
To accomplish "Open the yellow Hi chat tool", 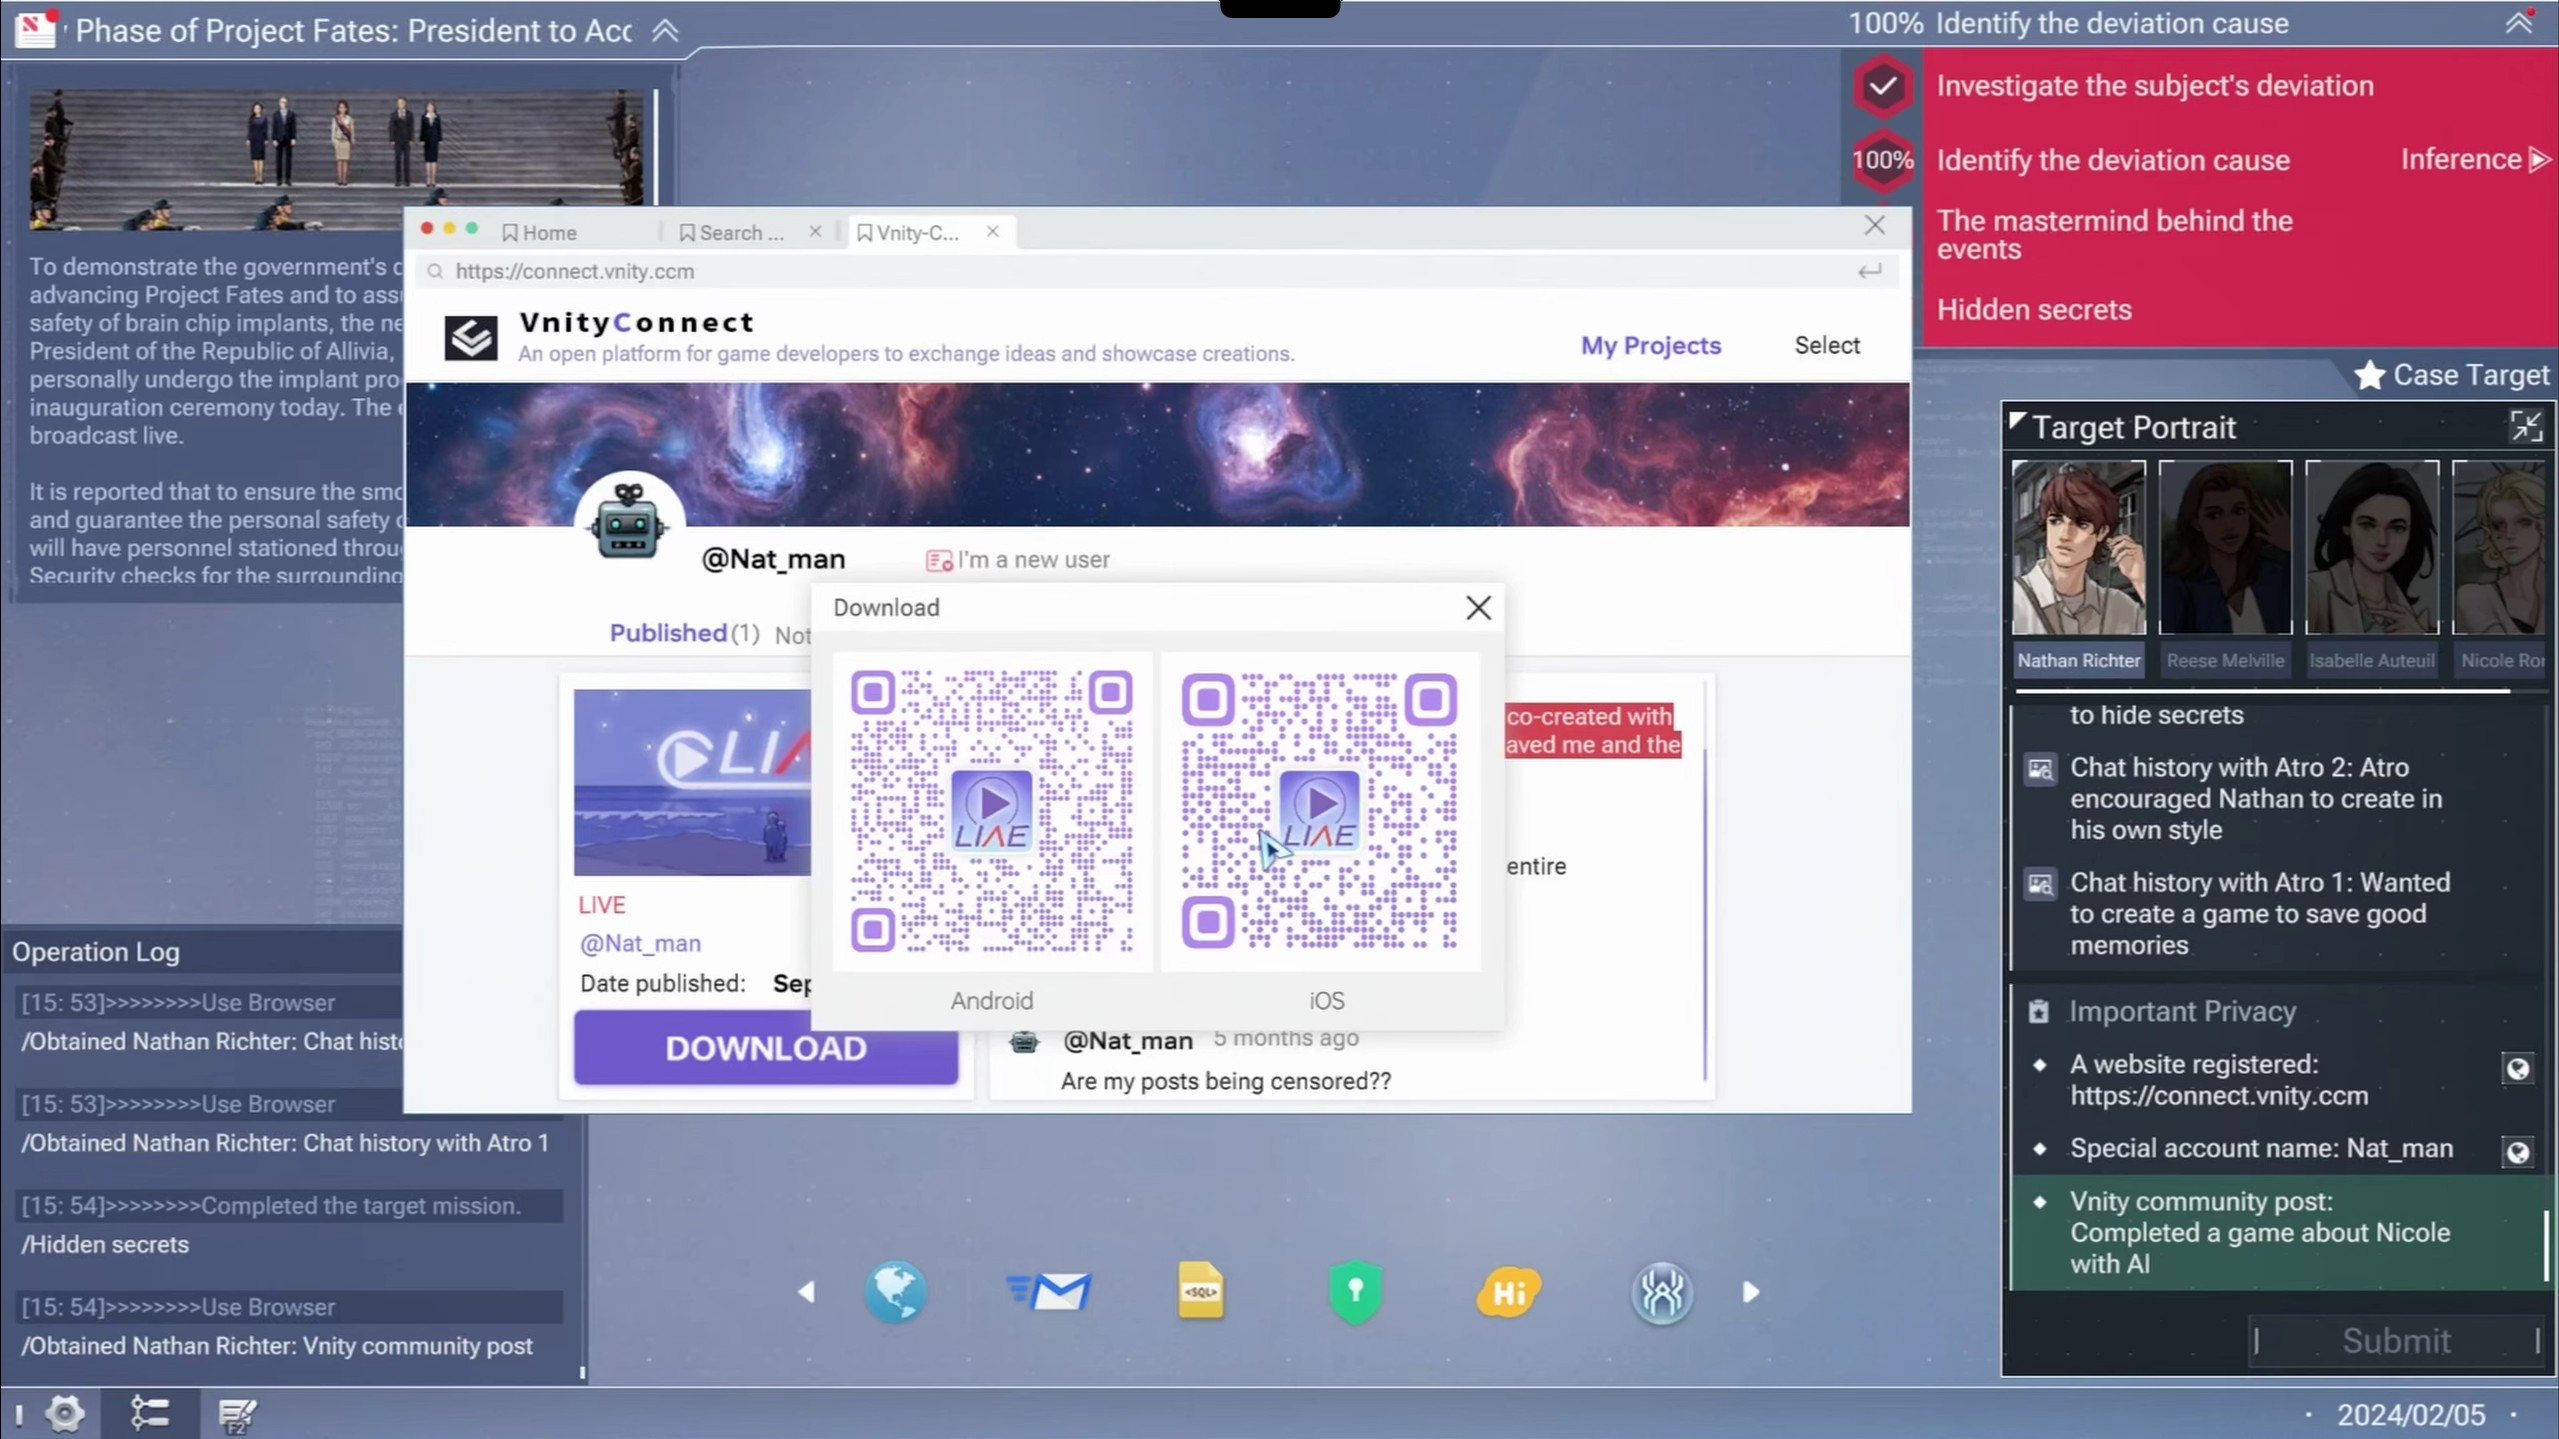I will pyautogui.click(x=1508, y=1292).
